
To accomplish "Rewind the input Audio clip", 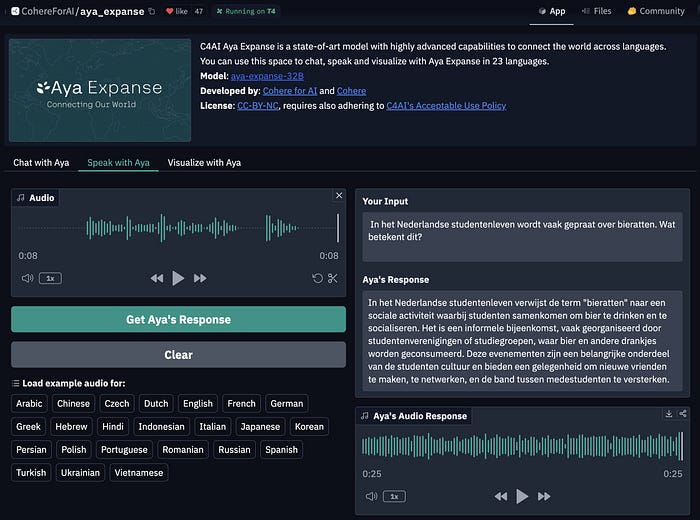I will tap(157, 278).
